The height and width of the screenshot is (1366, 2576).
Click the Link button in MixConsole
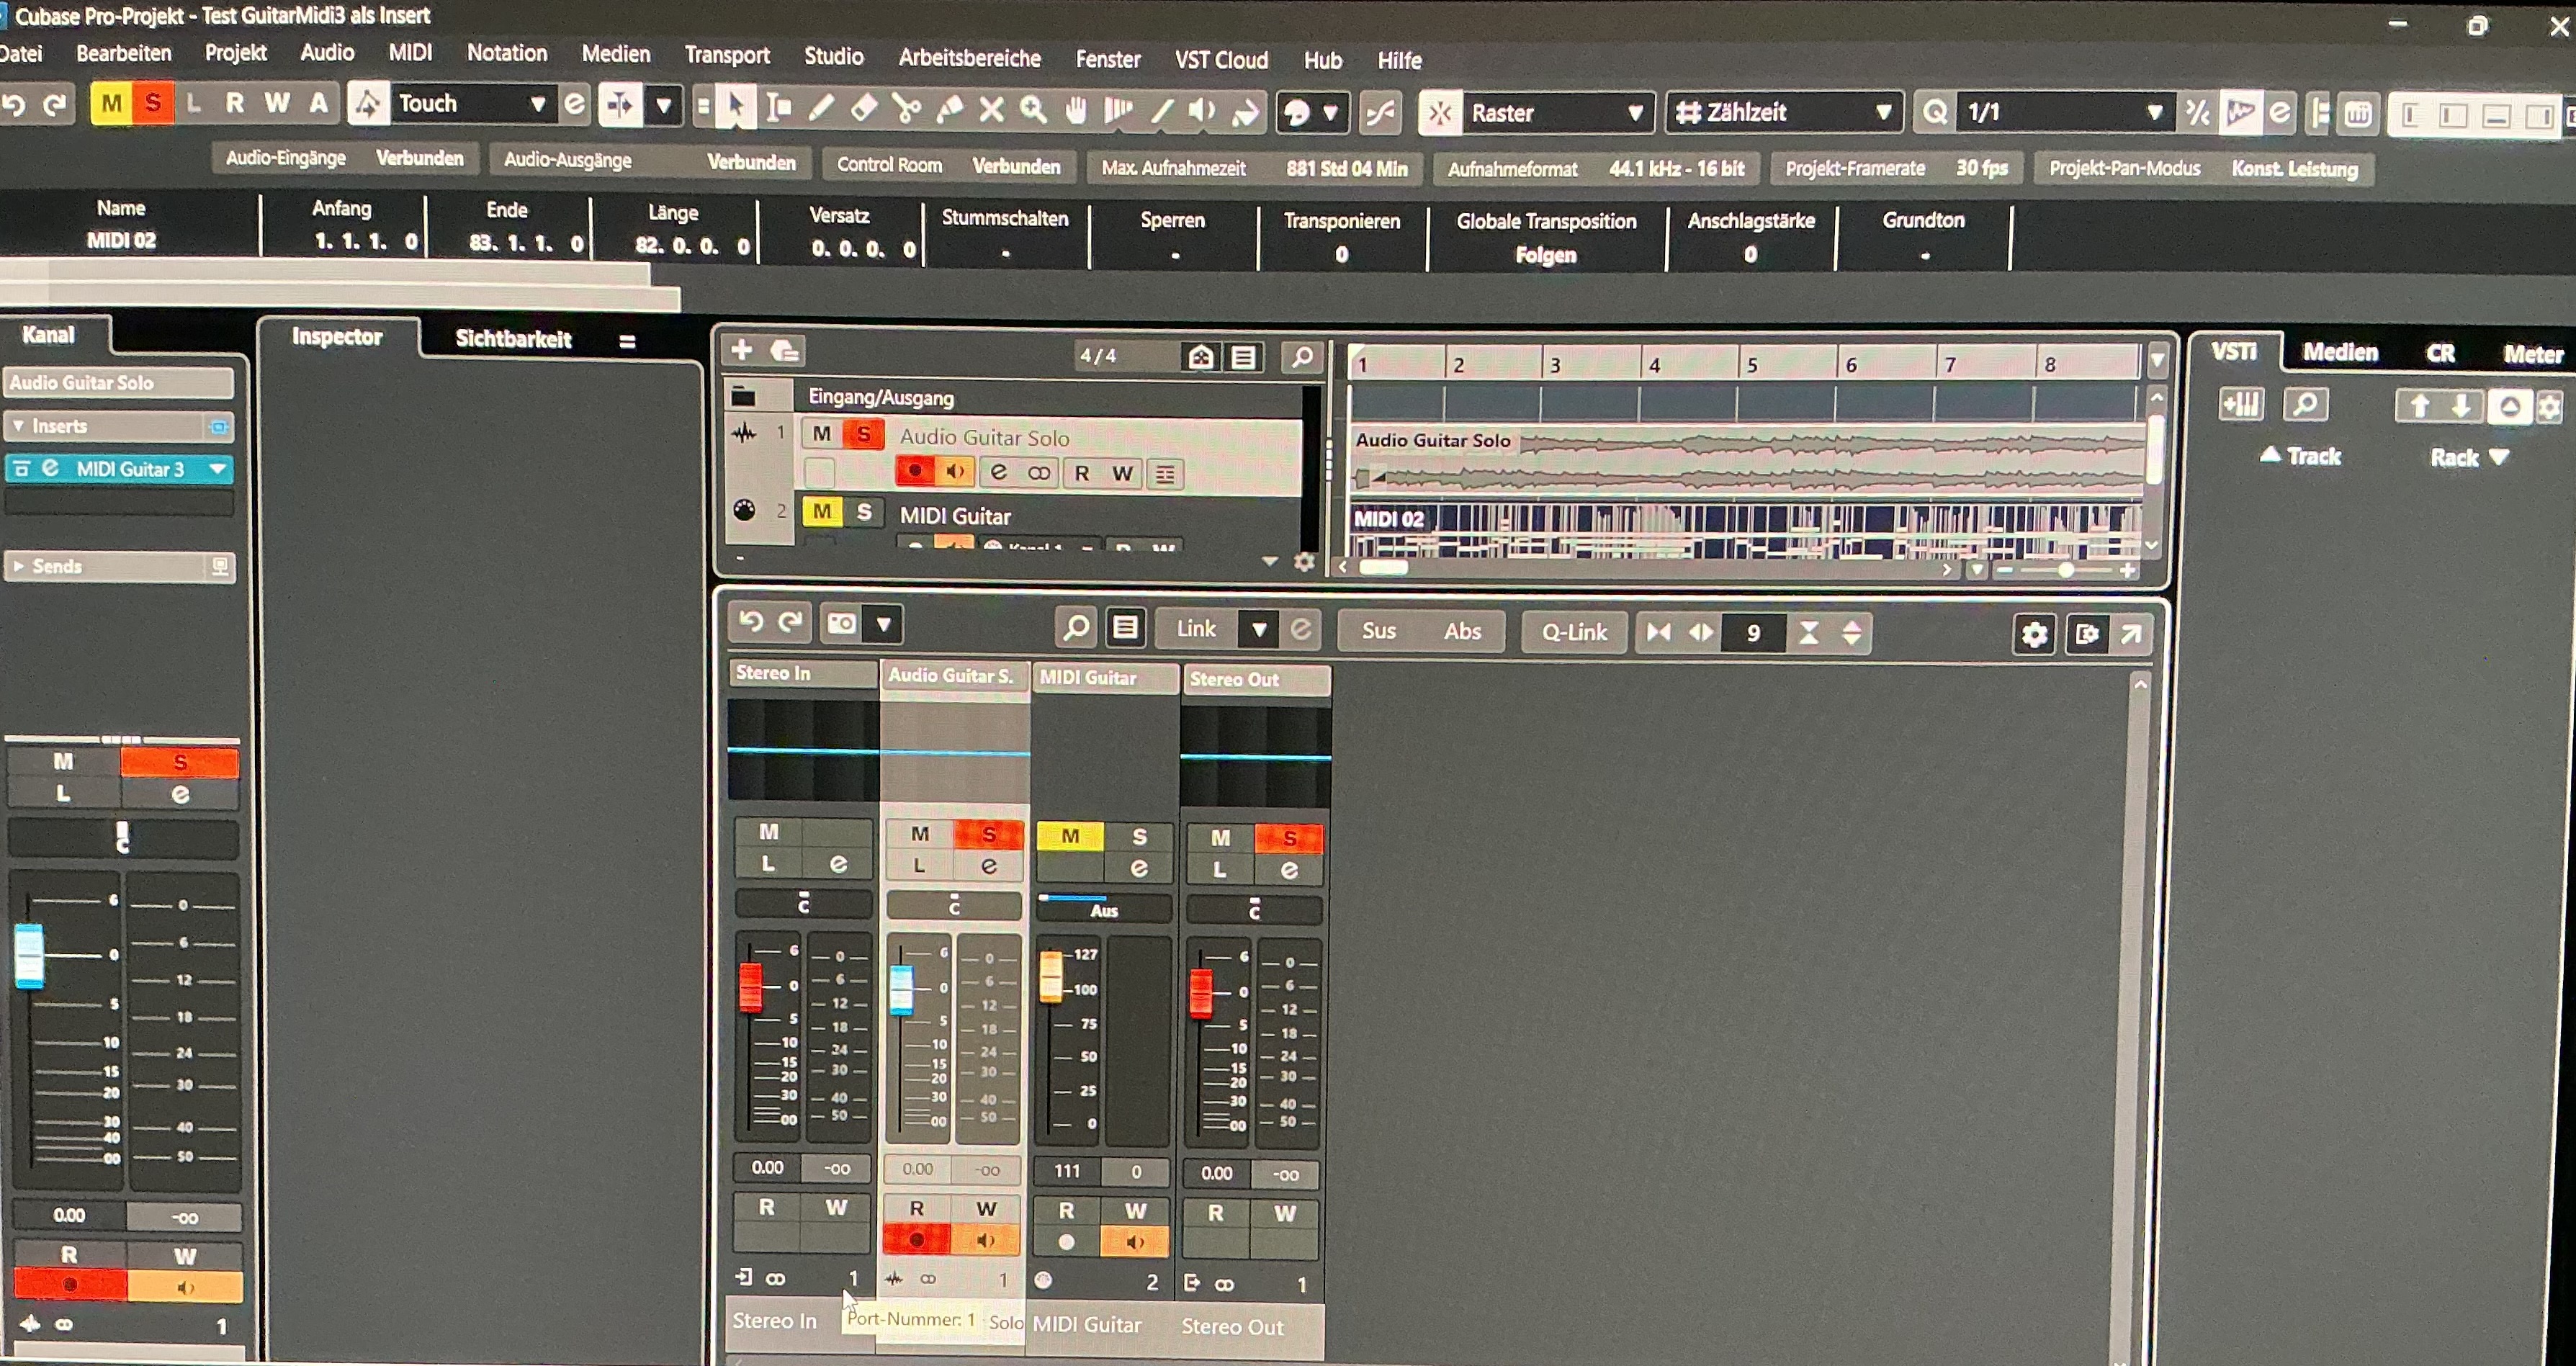coord(1196,629)
